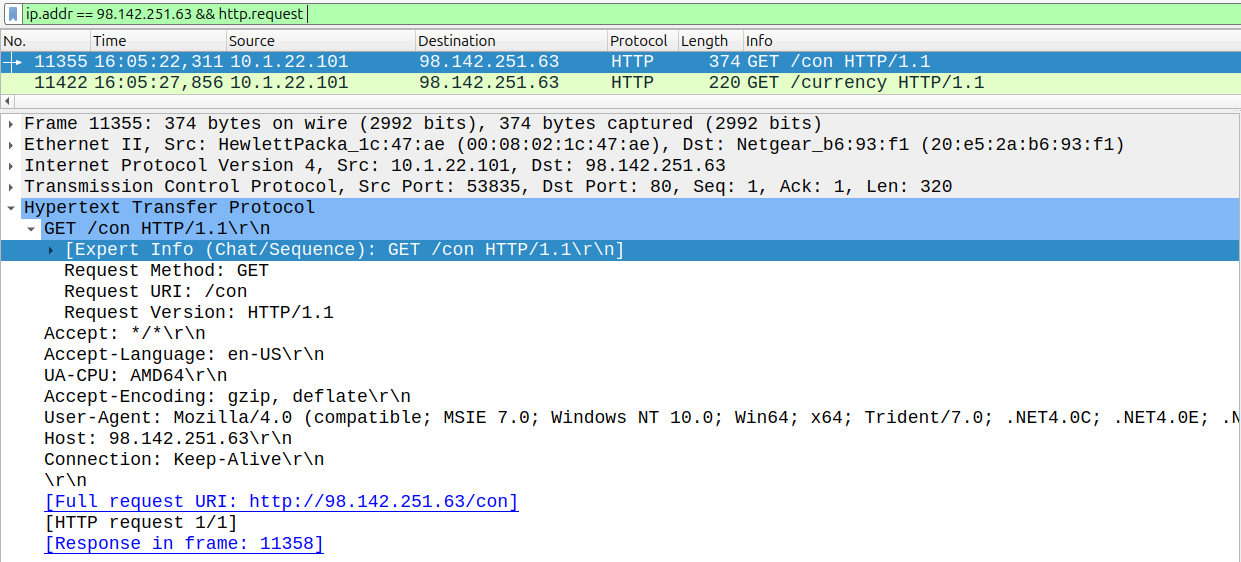
Task: Click destination cell of packet 11355
Action: coord(489,62)
